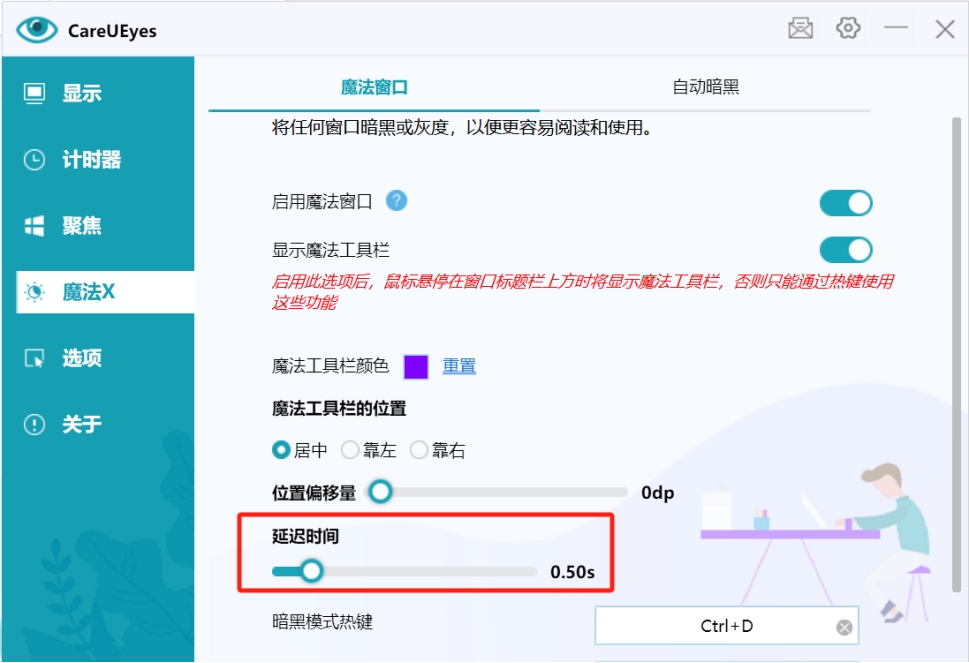Clear the dark mode hotkey field
This screenshot has width=969, height=663.
[841, 625]
